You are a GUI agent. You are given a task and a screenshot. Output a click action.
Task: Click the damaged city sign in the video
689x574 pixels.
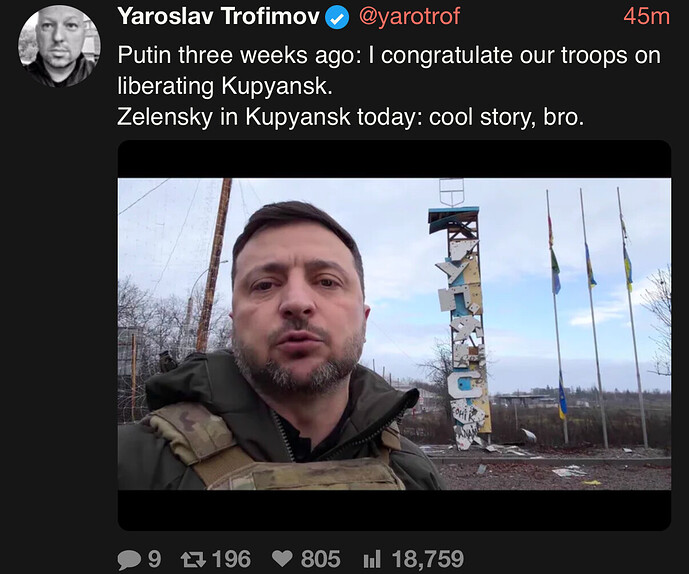(462, 320)
